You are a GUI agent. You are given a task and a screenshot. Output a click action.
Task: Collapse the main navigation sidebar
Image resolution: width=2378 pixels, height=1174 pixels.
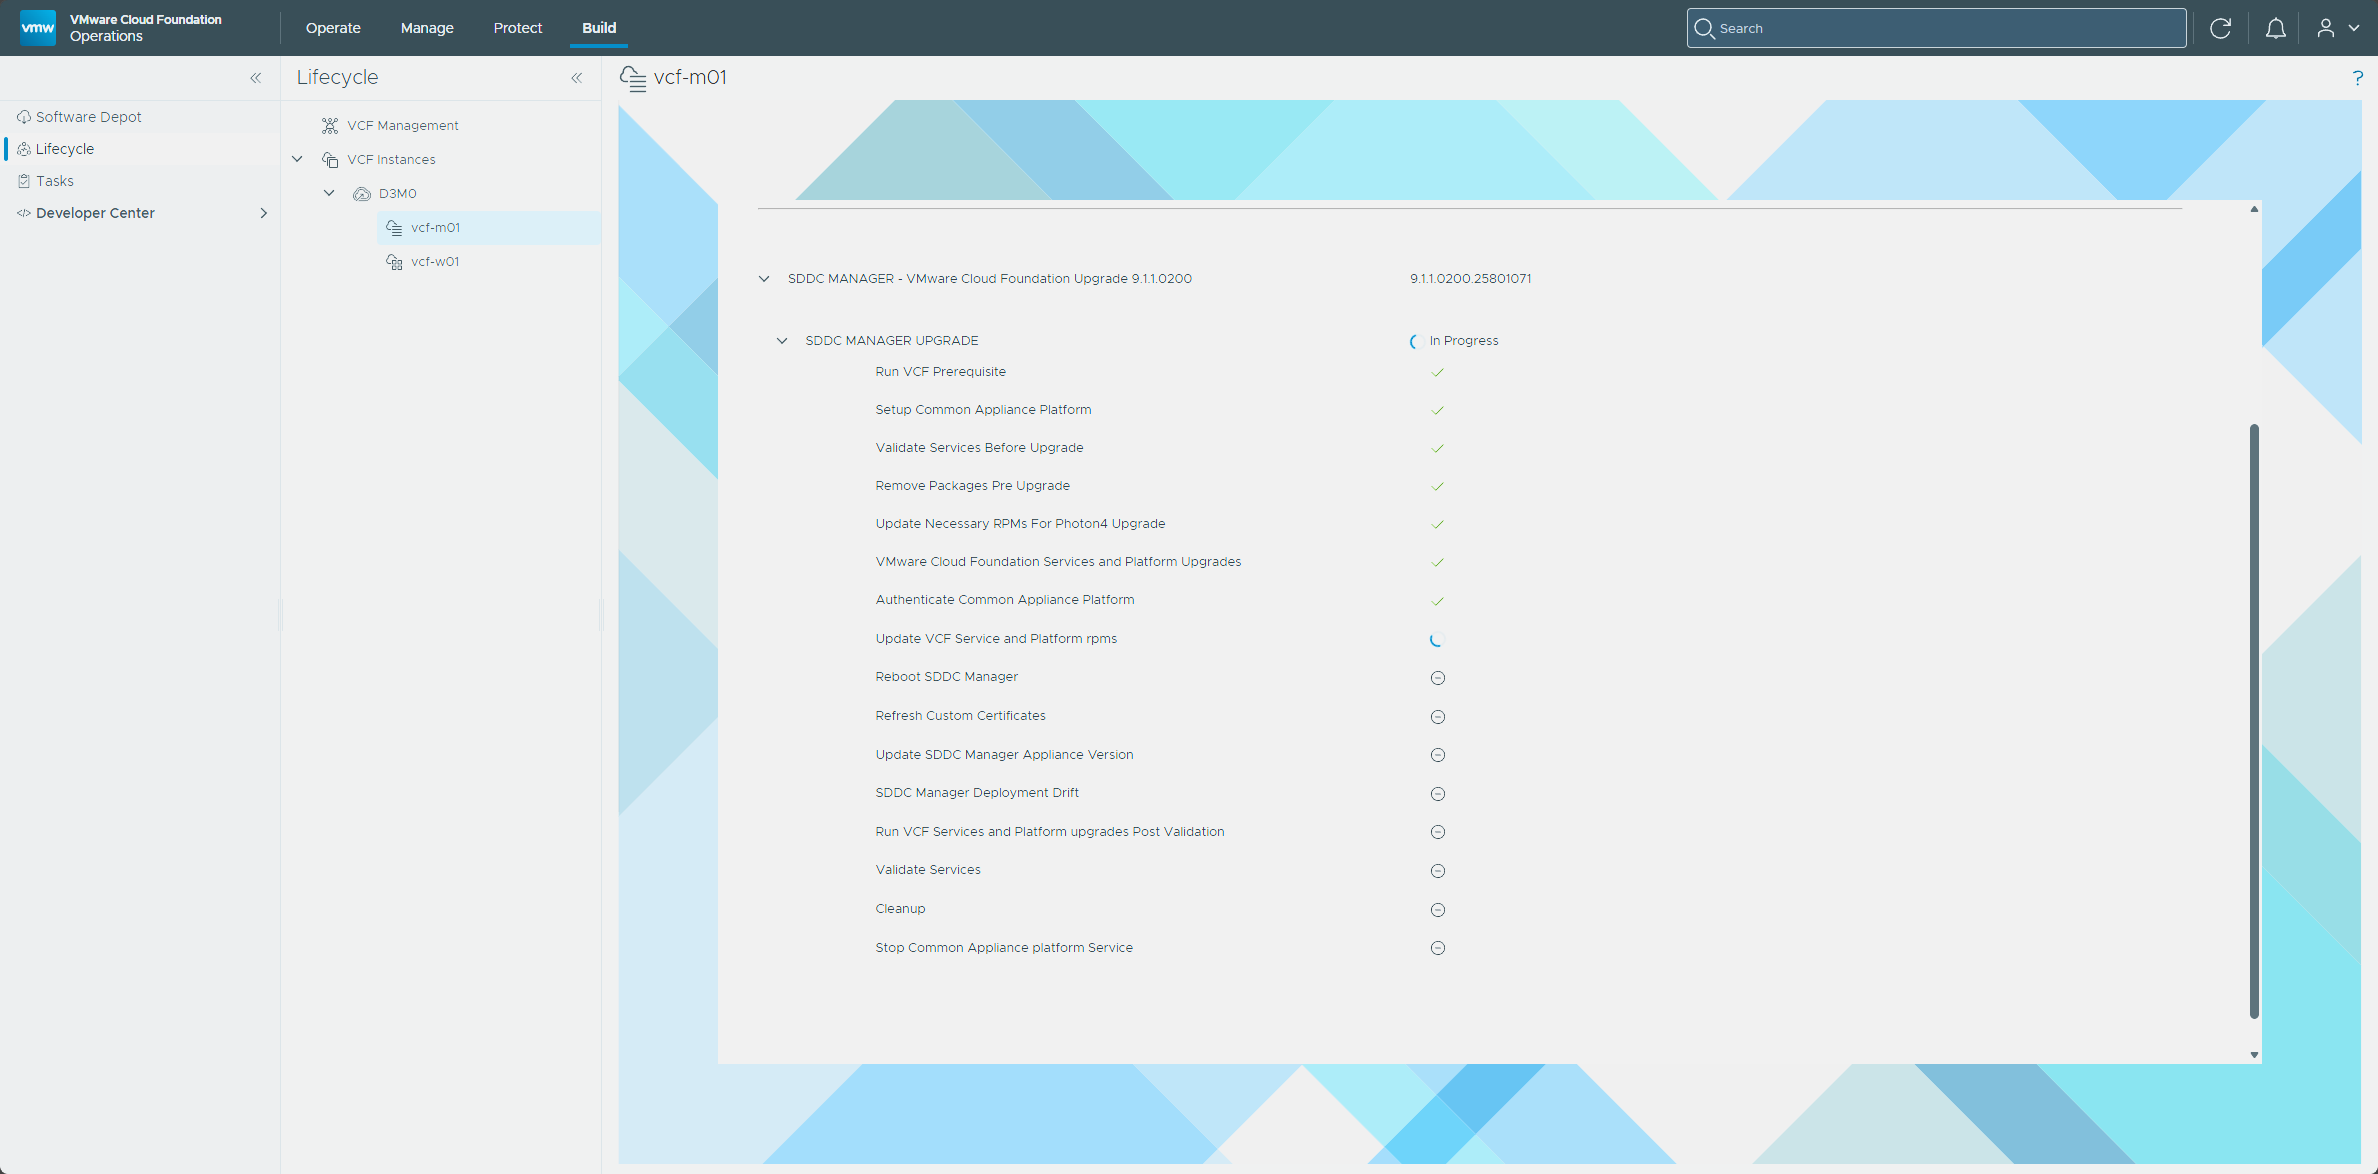click(256, 78)
